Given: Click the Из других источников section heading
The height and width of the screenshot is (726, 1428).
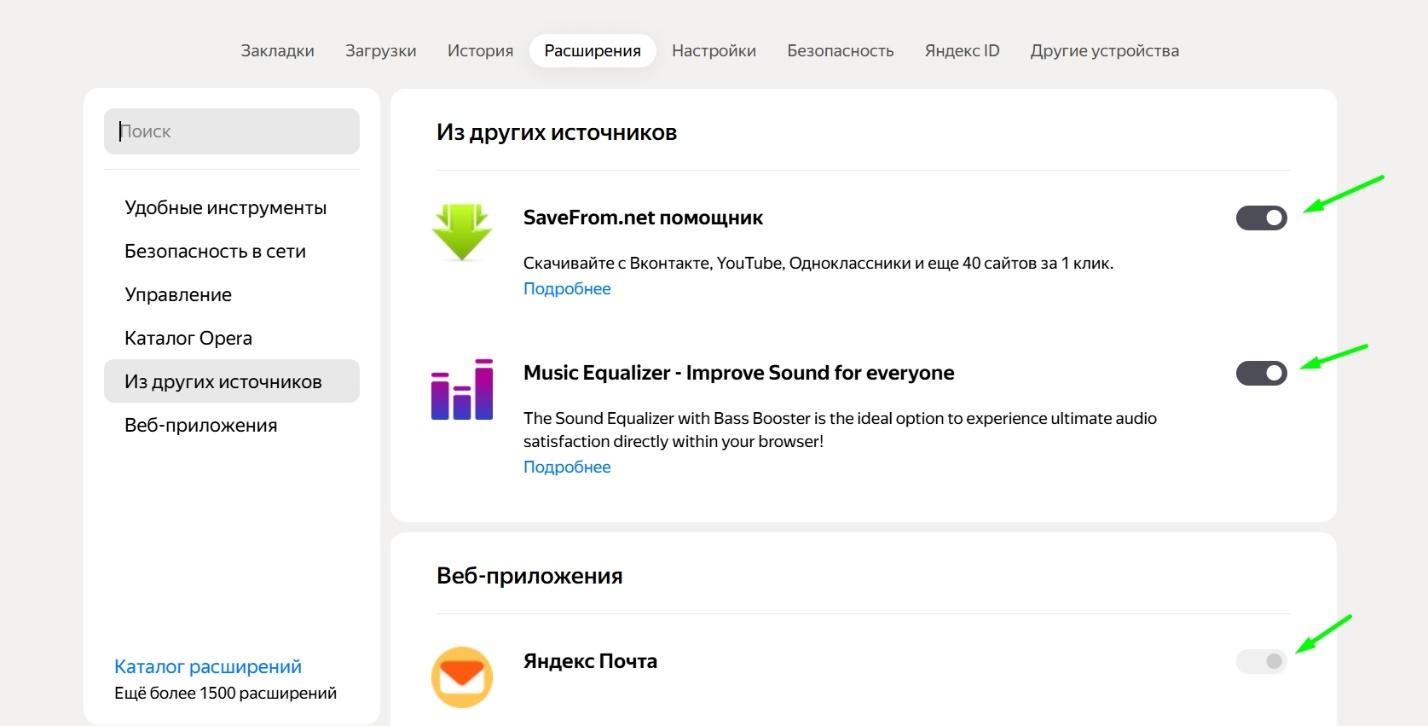Looking at the screenshot, I should [557, 132].
